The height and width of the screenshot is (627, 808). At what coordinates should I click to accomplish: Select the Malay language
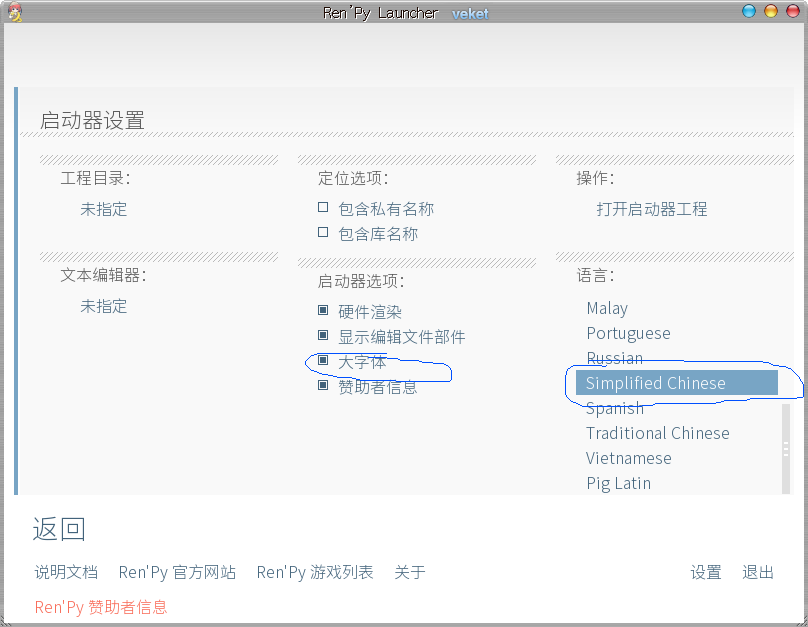pos(607,308)
